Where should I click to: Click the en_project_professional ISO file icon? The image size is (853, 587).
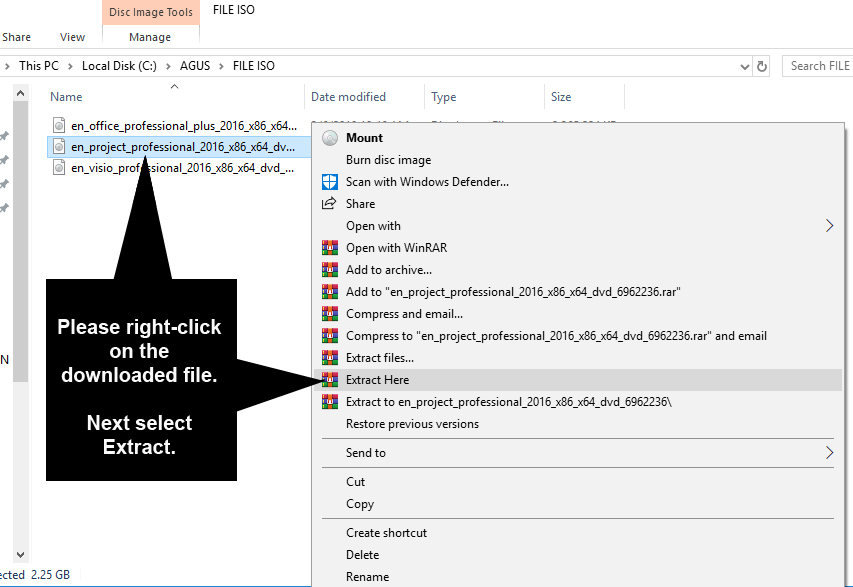59,147
